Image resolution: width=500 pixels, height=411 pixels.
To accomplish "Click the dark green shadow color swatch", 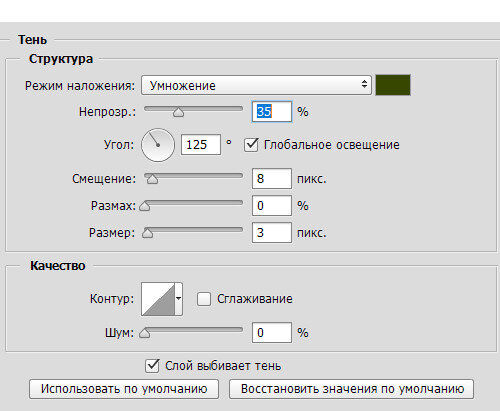I will pos(393,85).
